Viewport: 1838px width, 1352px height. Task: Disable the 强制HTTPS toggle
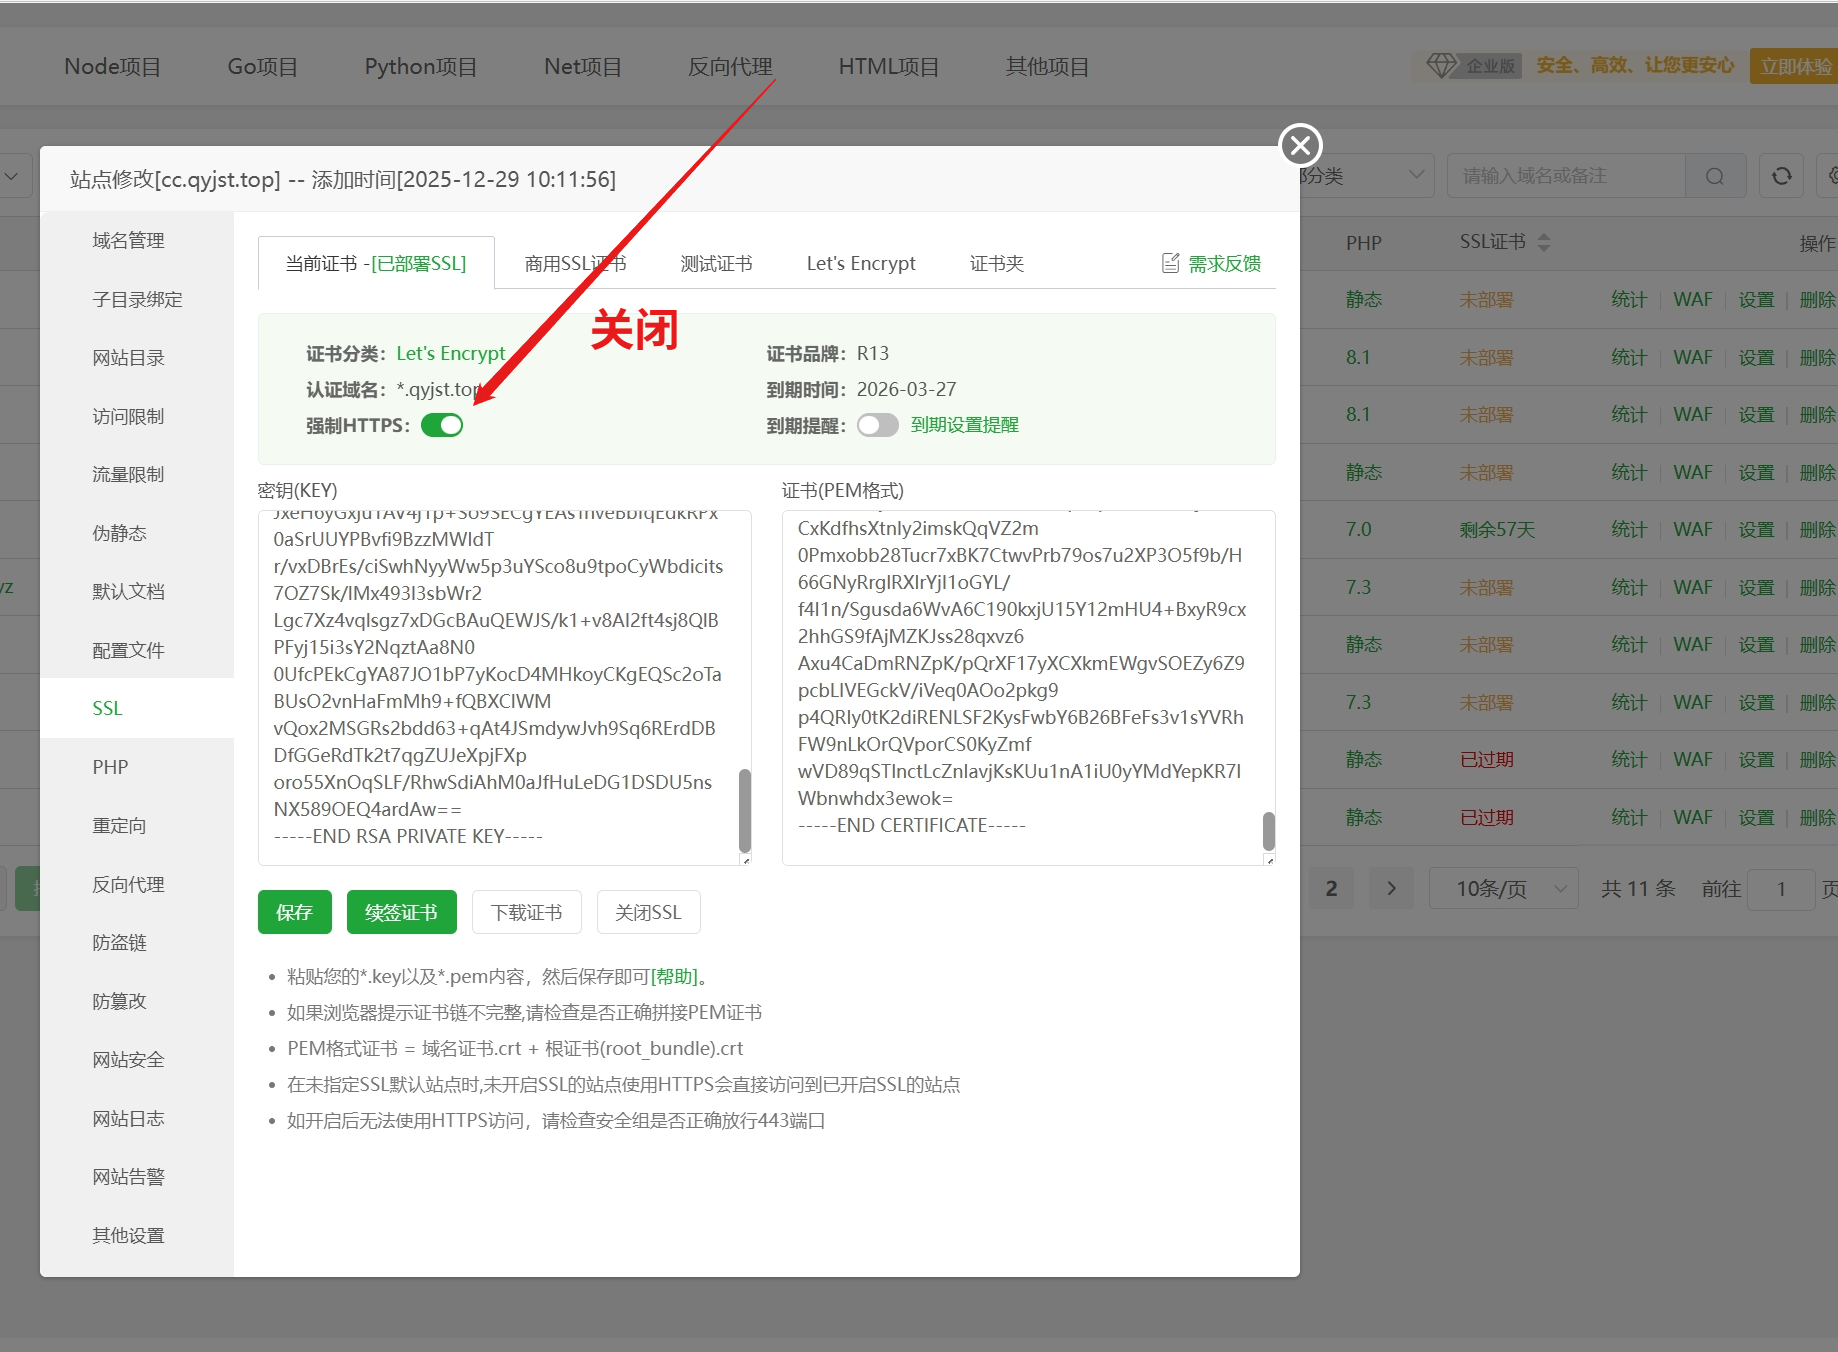click(x=442, y=425)
